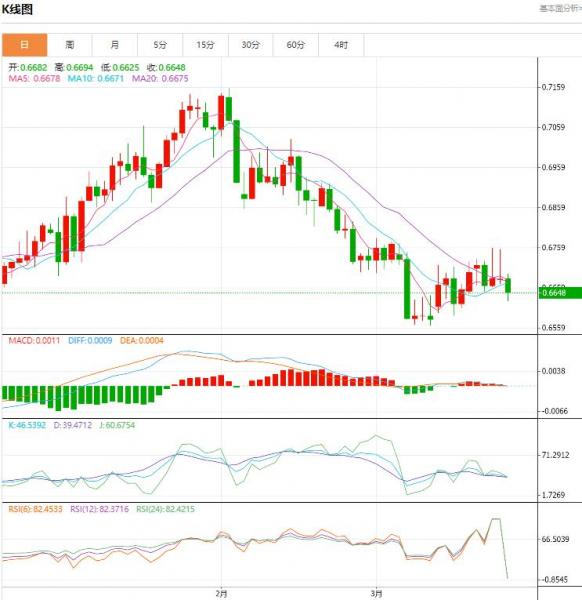The width and height of the screenshot is (582, 600).
Task: Click the RSI(6) indicator label
Action: [37, 509]
